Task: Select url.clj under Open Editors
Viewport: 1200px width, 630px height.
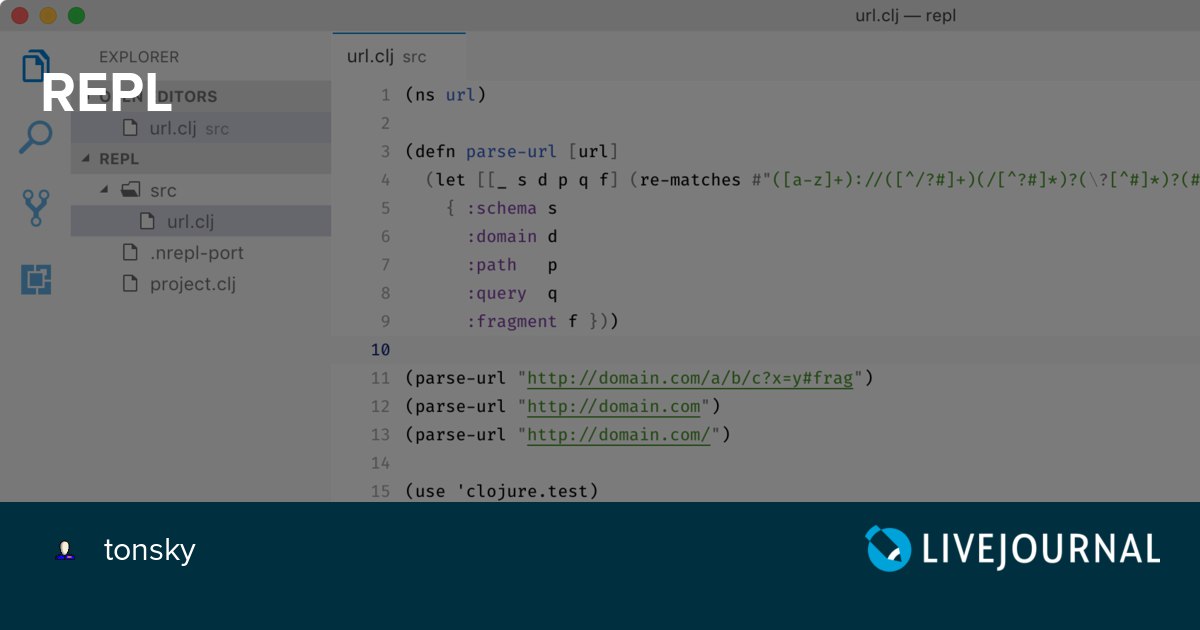Action: click(x=200, y=128)
